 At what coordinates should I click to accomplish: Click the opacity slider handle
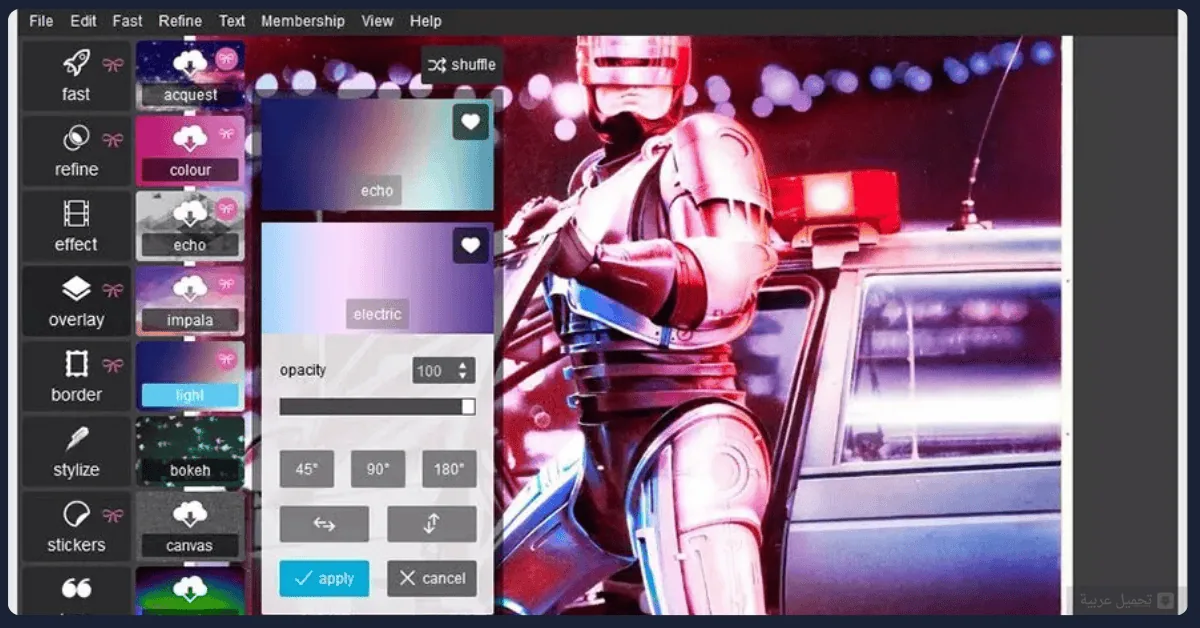point(468,407)
